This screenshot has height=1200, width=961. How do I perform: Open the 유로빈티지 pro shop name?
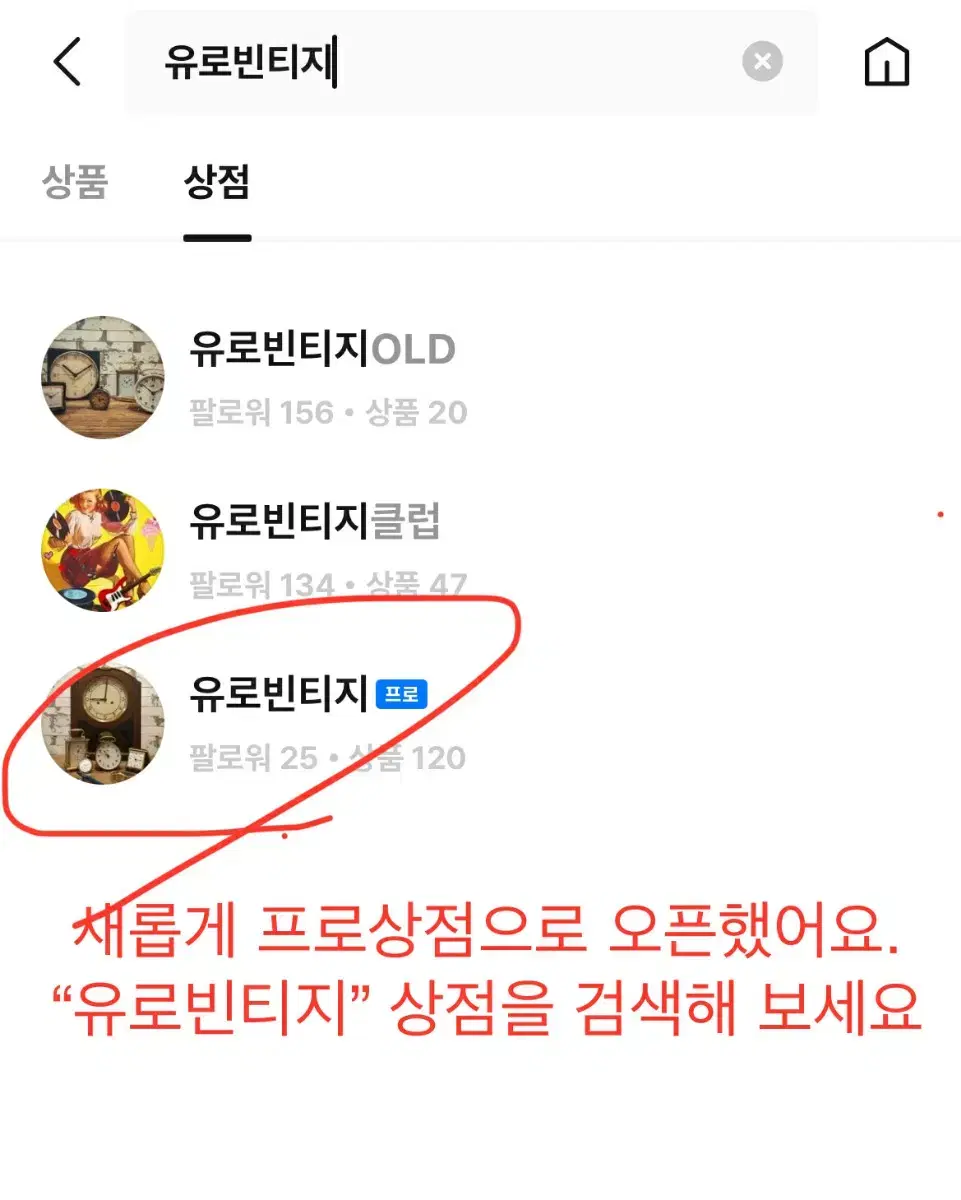pos(279,693)
